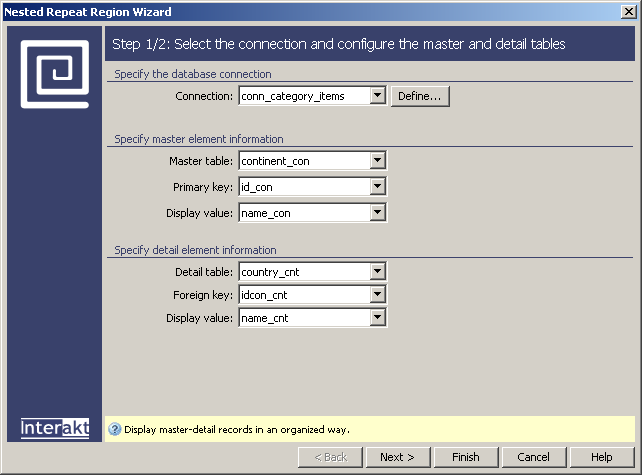
Task: Open the Detail table dropdown
Action: pyautogui.click(x=377, y=271)
